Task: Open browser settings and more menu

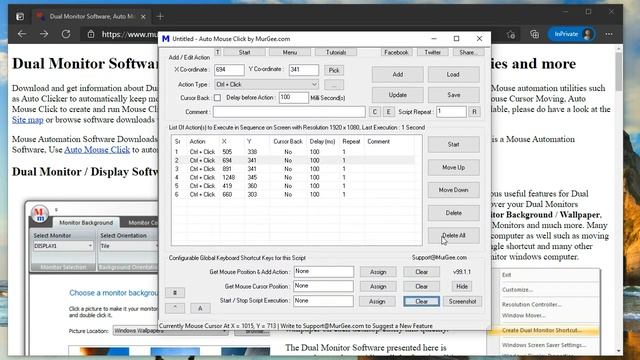Action: click(x=609, y=34)
